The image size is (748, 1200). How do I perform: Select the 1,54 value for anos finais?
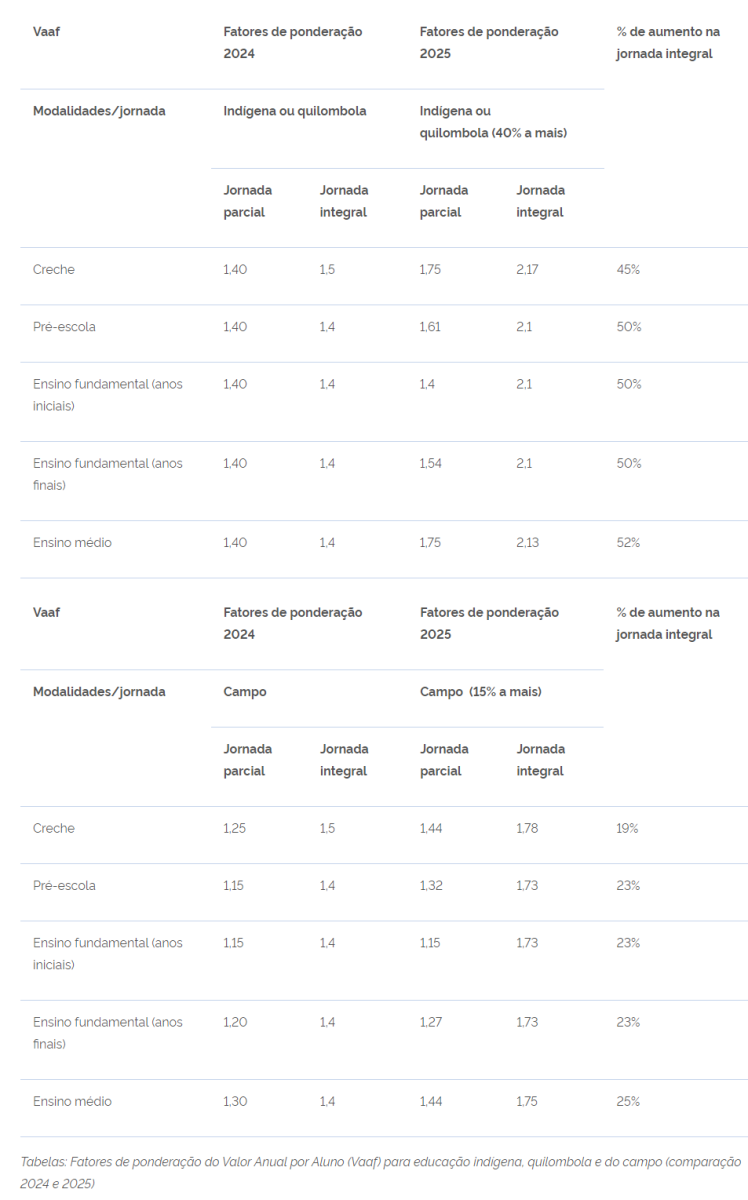(x=431, y=464)
